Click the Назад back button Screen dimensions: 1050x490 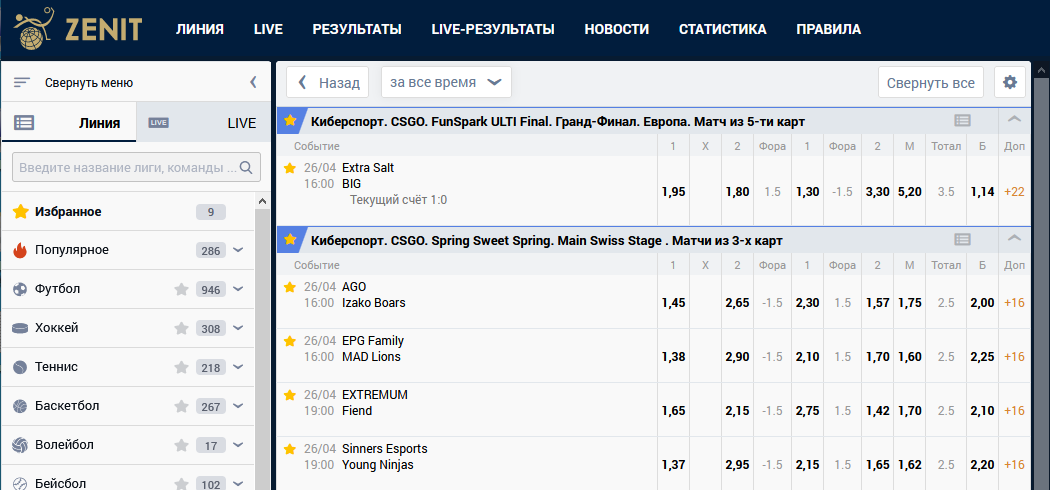(x=327, y=82)
